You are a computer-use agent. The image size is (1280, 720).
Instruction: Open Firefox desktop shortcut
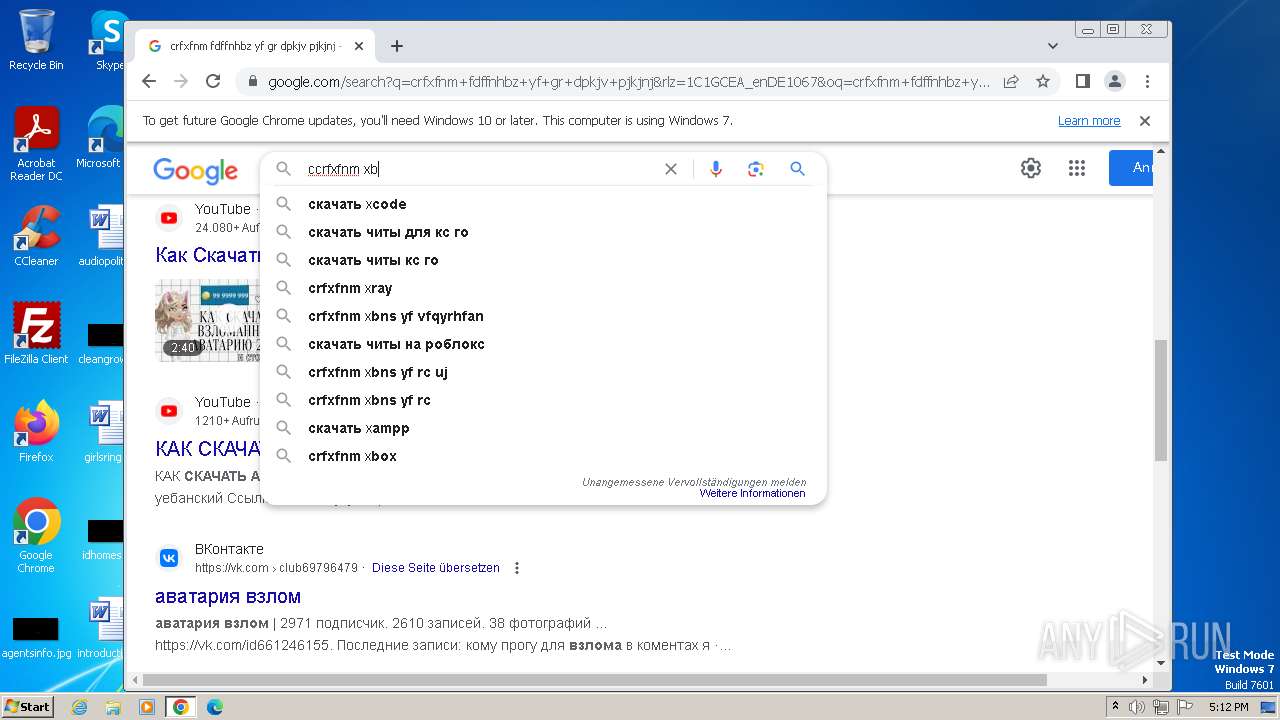coord(36,431)
